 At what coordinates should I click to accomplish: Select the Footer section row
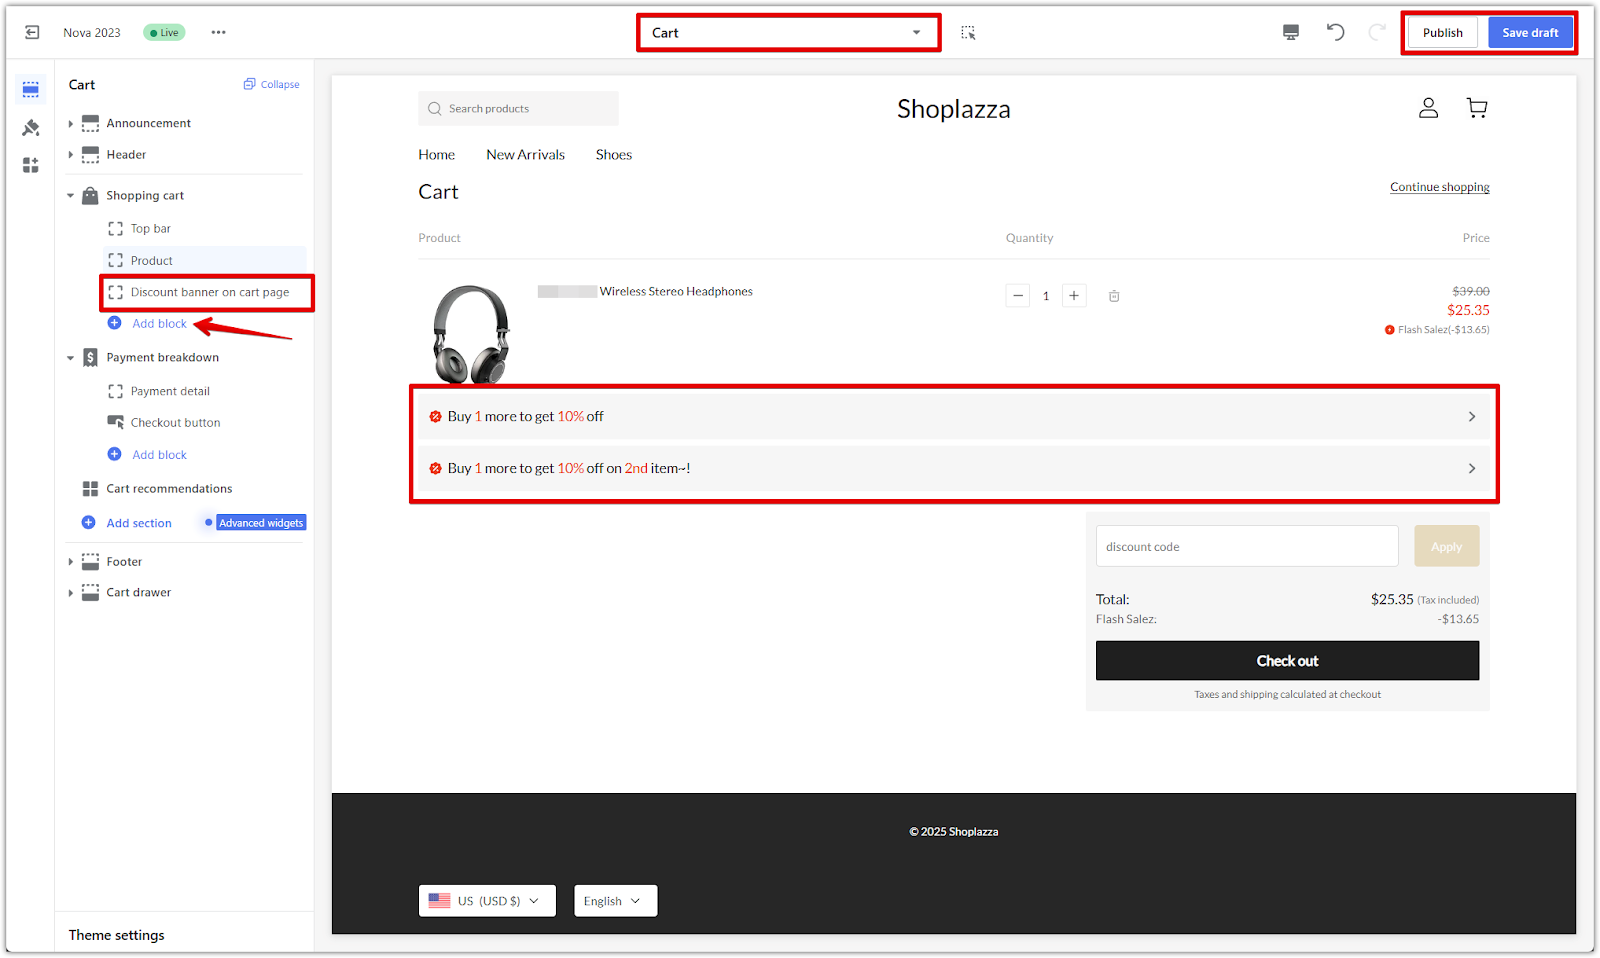tap(124, 562)
